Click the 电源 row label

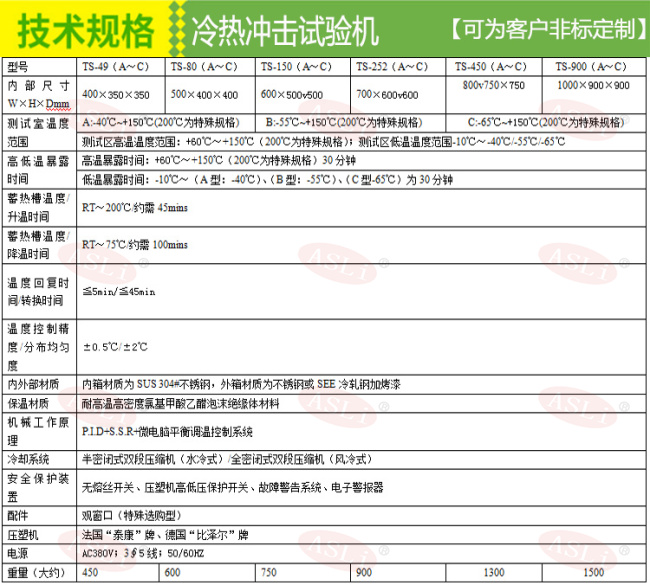[x=18, y=553]
